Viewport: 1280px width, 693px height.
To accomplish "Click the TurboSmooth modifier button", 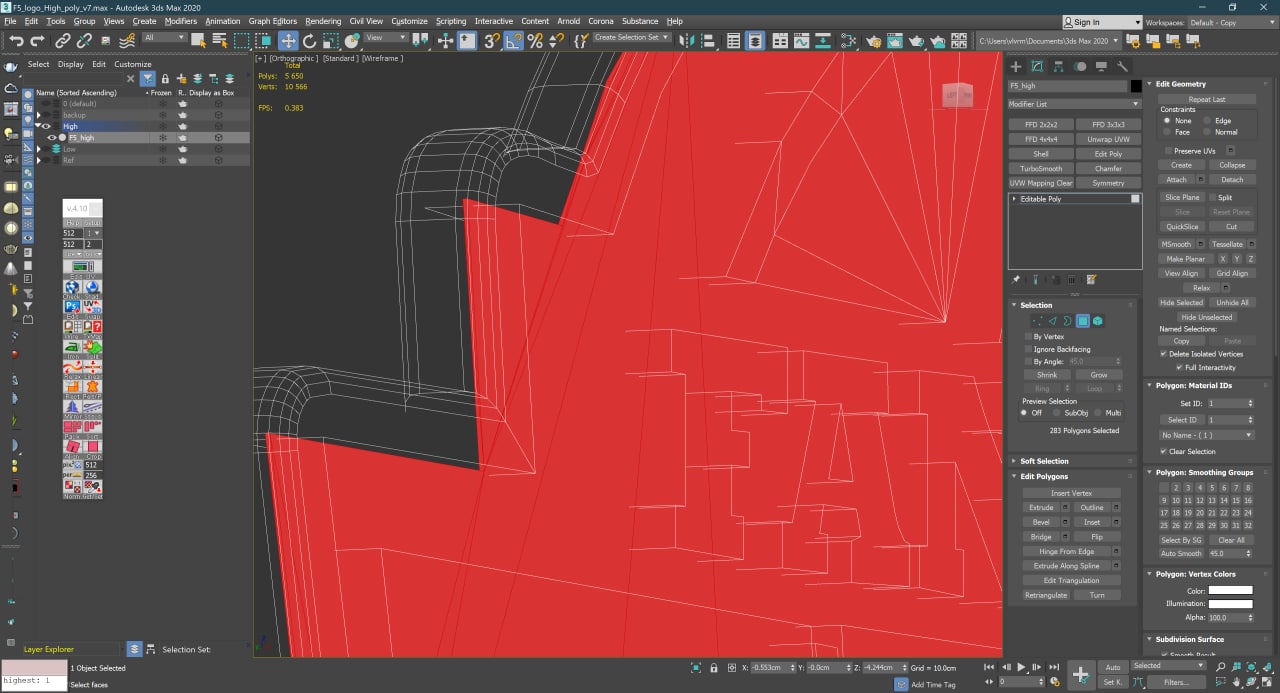I will [x=1041, y=169].
